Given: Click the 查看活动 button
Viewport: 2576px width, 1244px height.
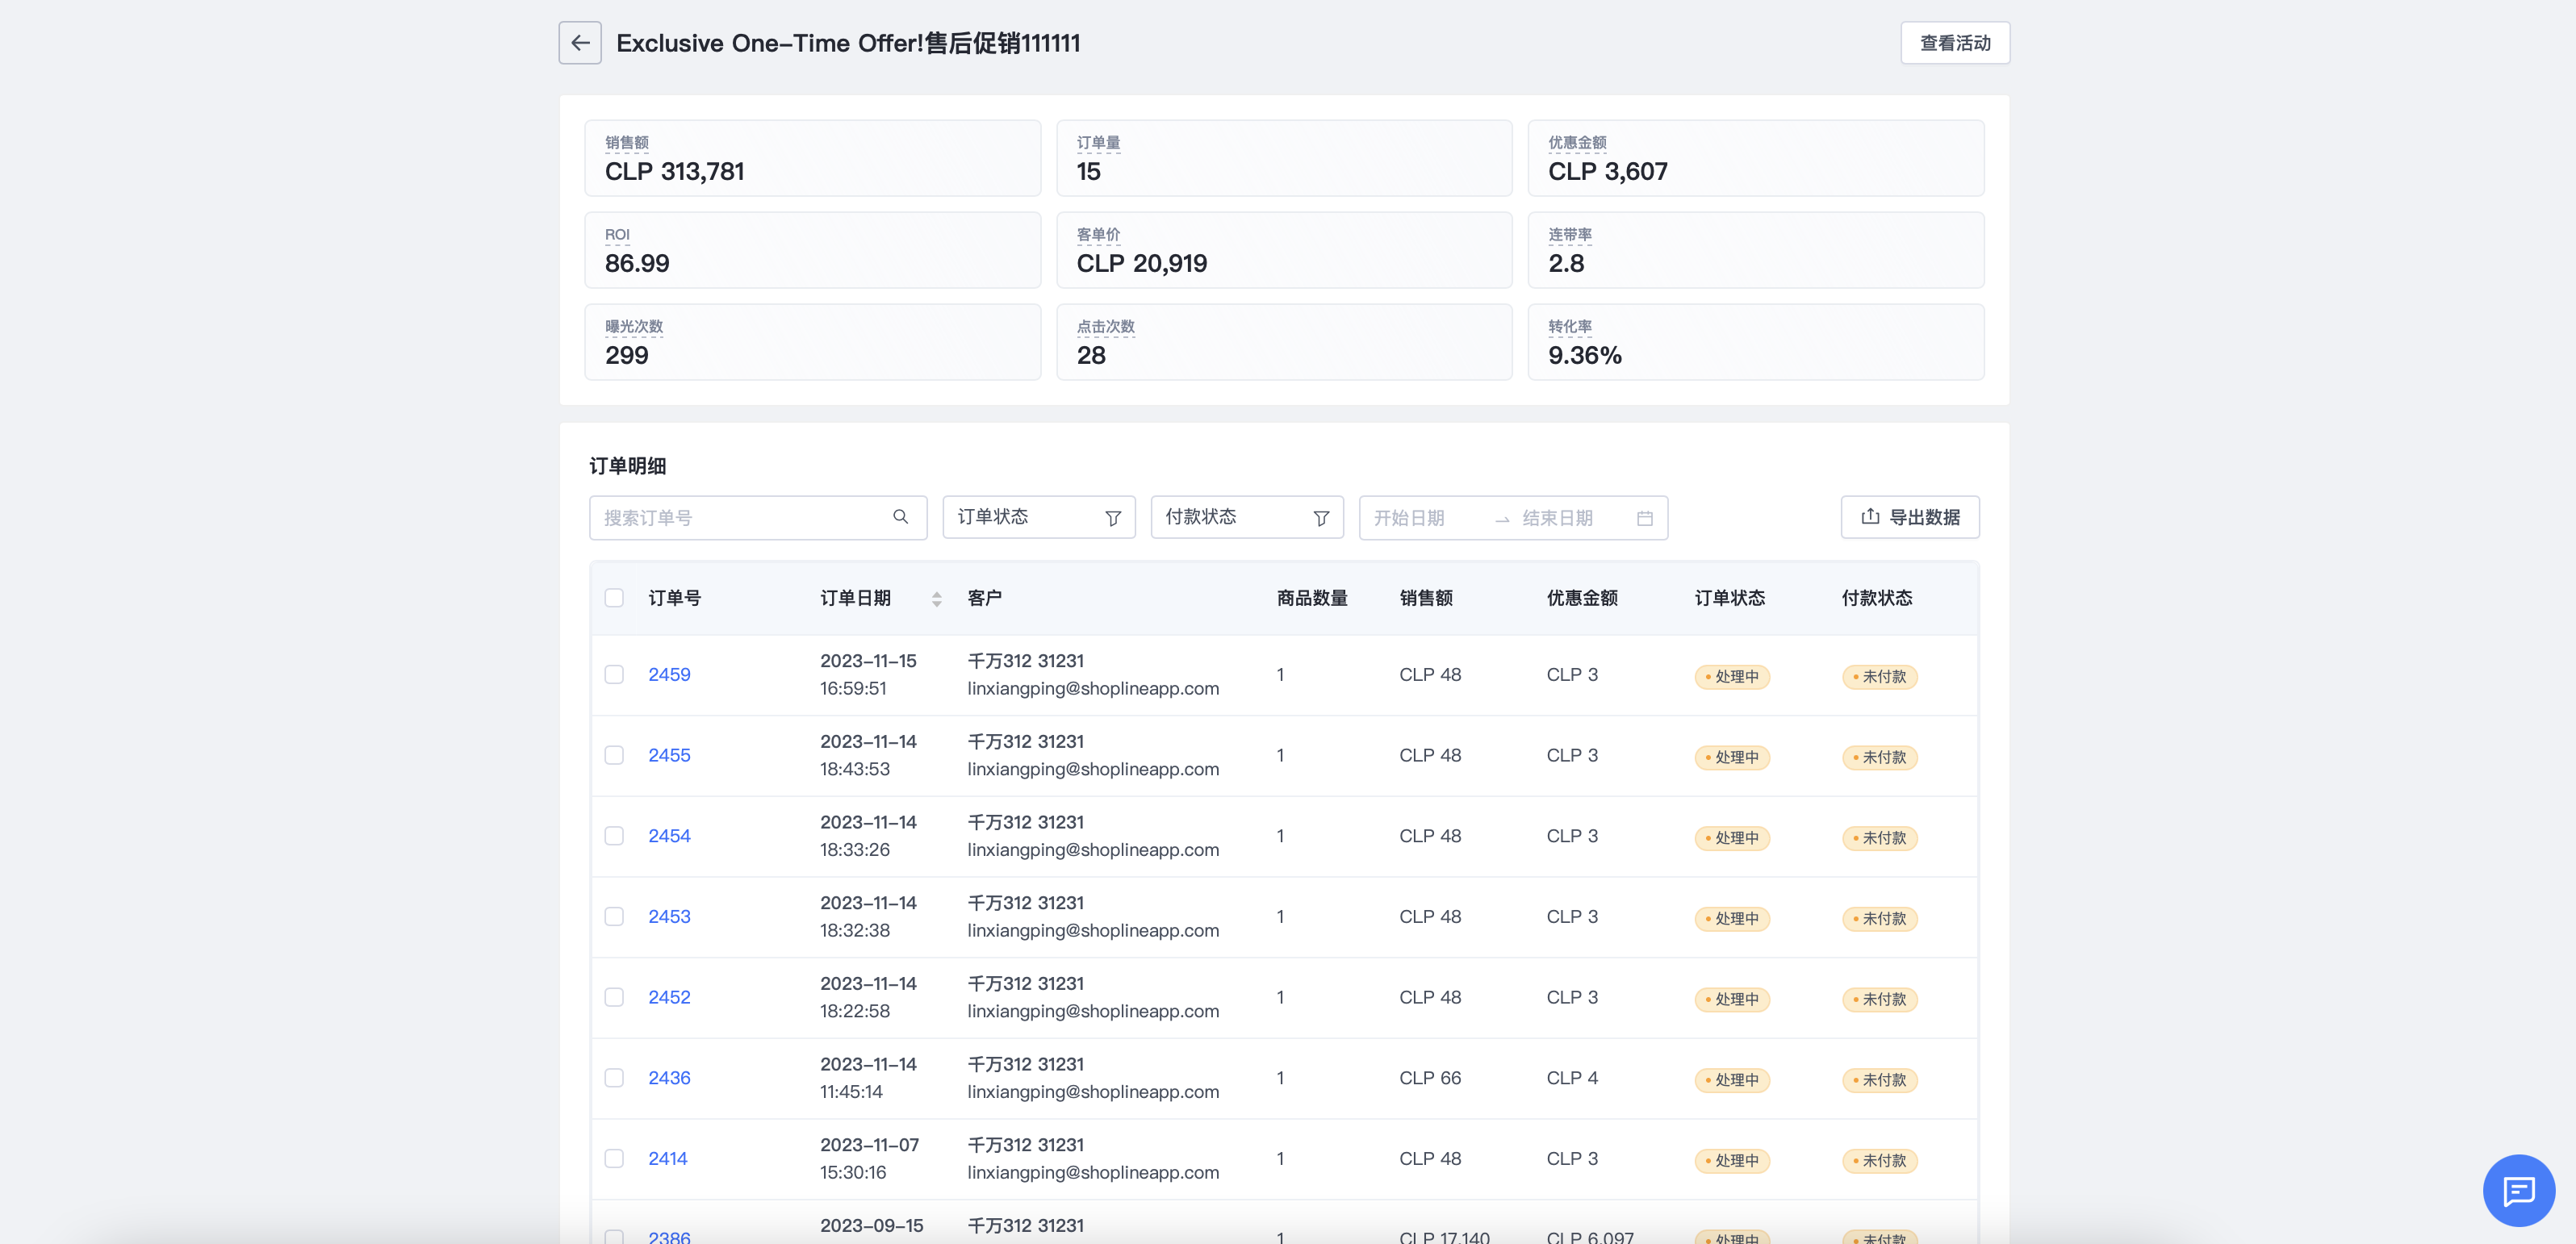Looking at the screenshot, I should [1954, 43].
